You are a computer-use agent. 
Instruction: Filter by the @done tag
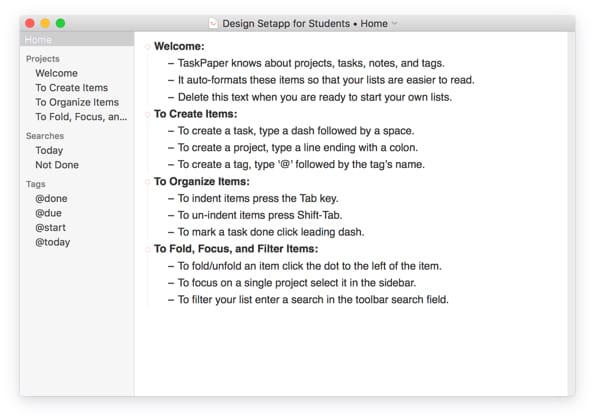click(x=51, y=199)
